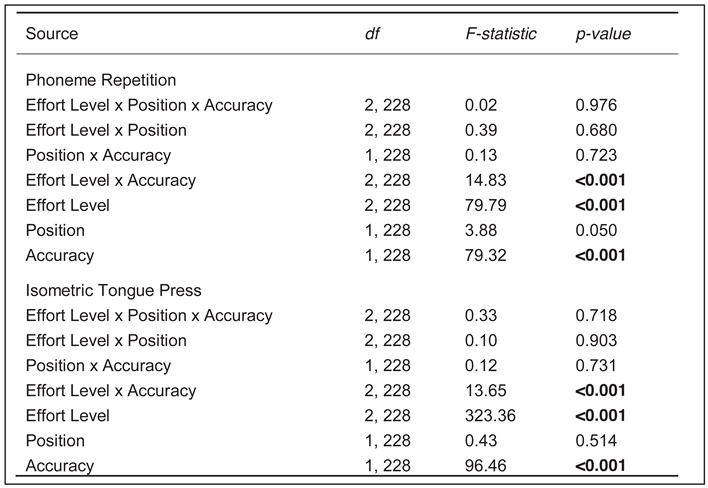Select the p-value 0.903 cell

(x=596, y=340)
